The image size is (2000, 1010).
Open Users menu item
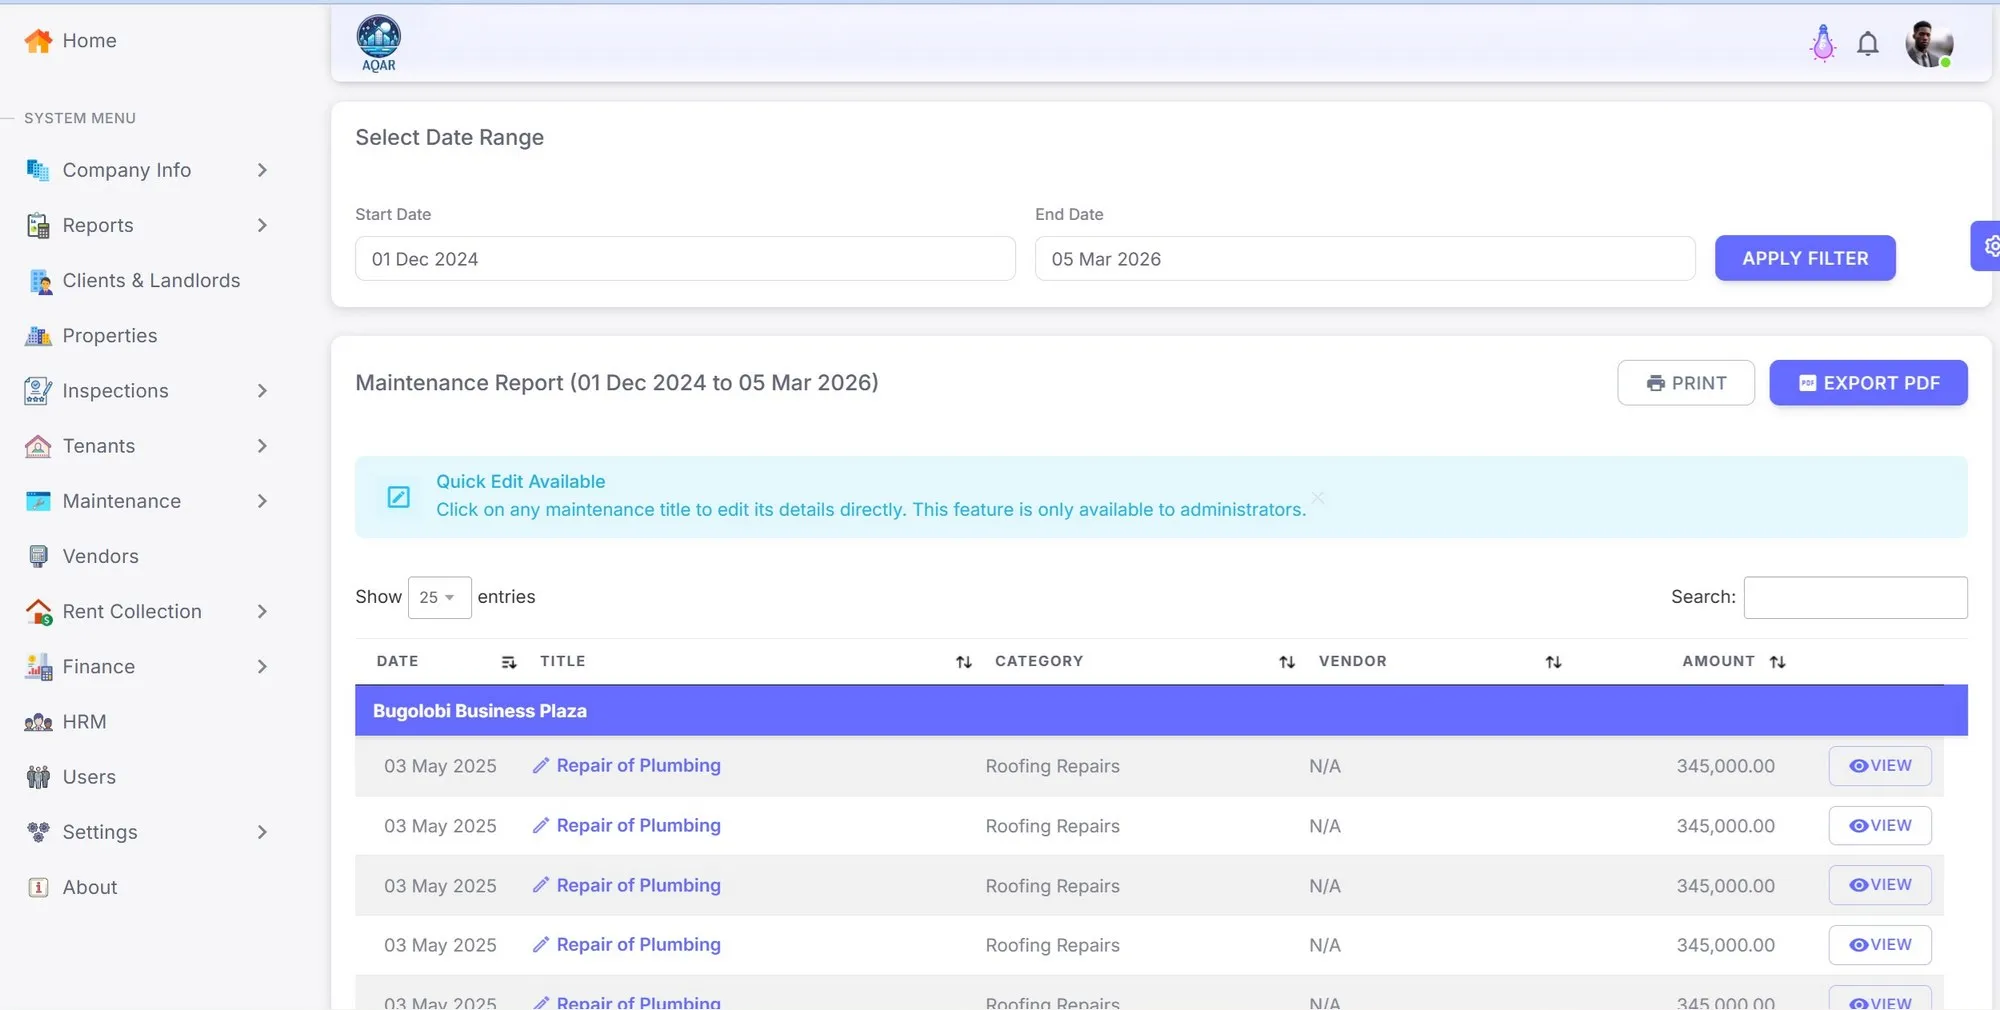89,777
